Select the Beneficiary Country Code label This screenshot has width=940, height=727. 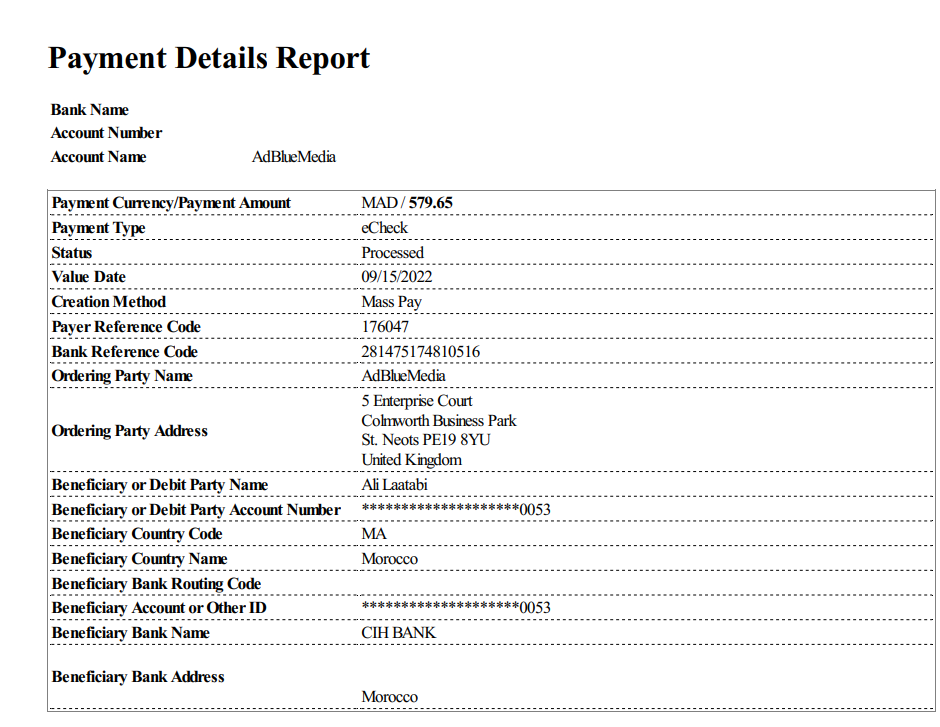(x=137, y=534)
